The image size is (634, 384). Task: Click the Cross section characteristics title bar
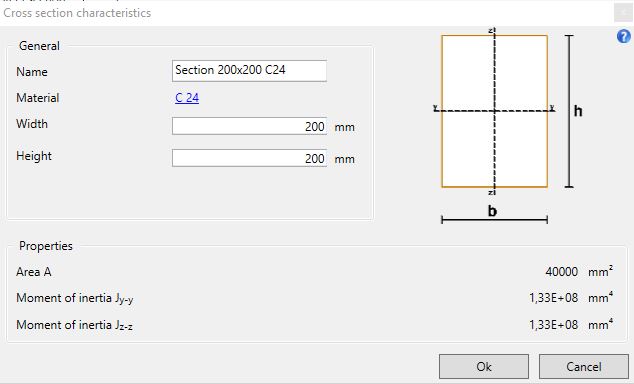(x=307, y=13)
